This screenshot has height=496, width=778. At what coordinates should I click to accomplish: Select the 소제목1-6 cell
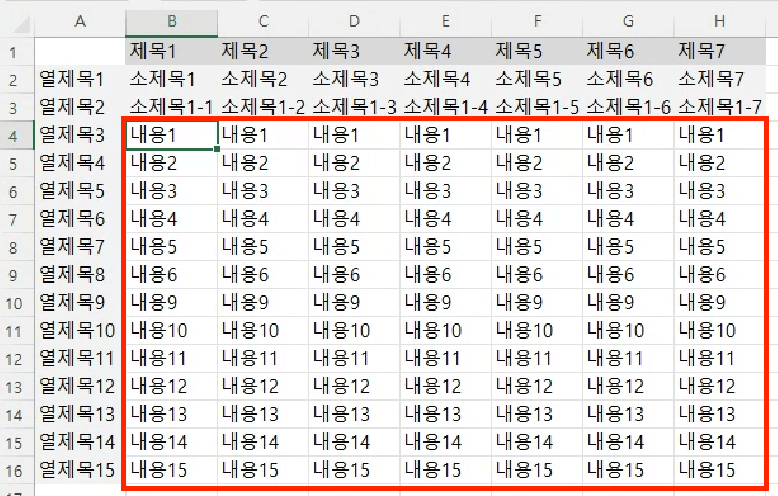tap(628, 107)
